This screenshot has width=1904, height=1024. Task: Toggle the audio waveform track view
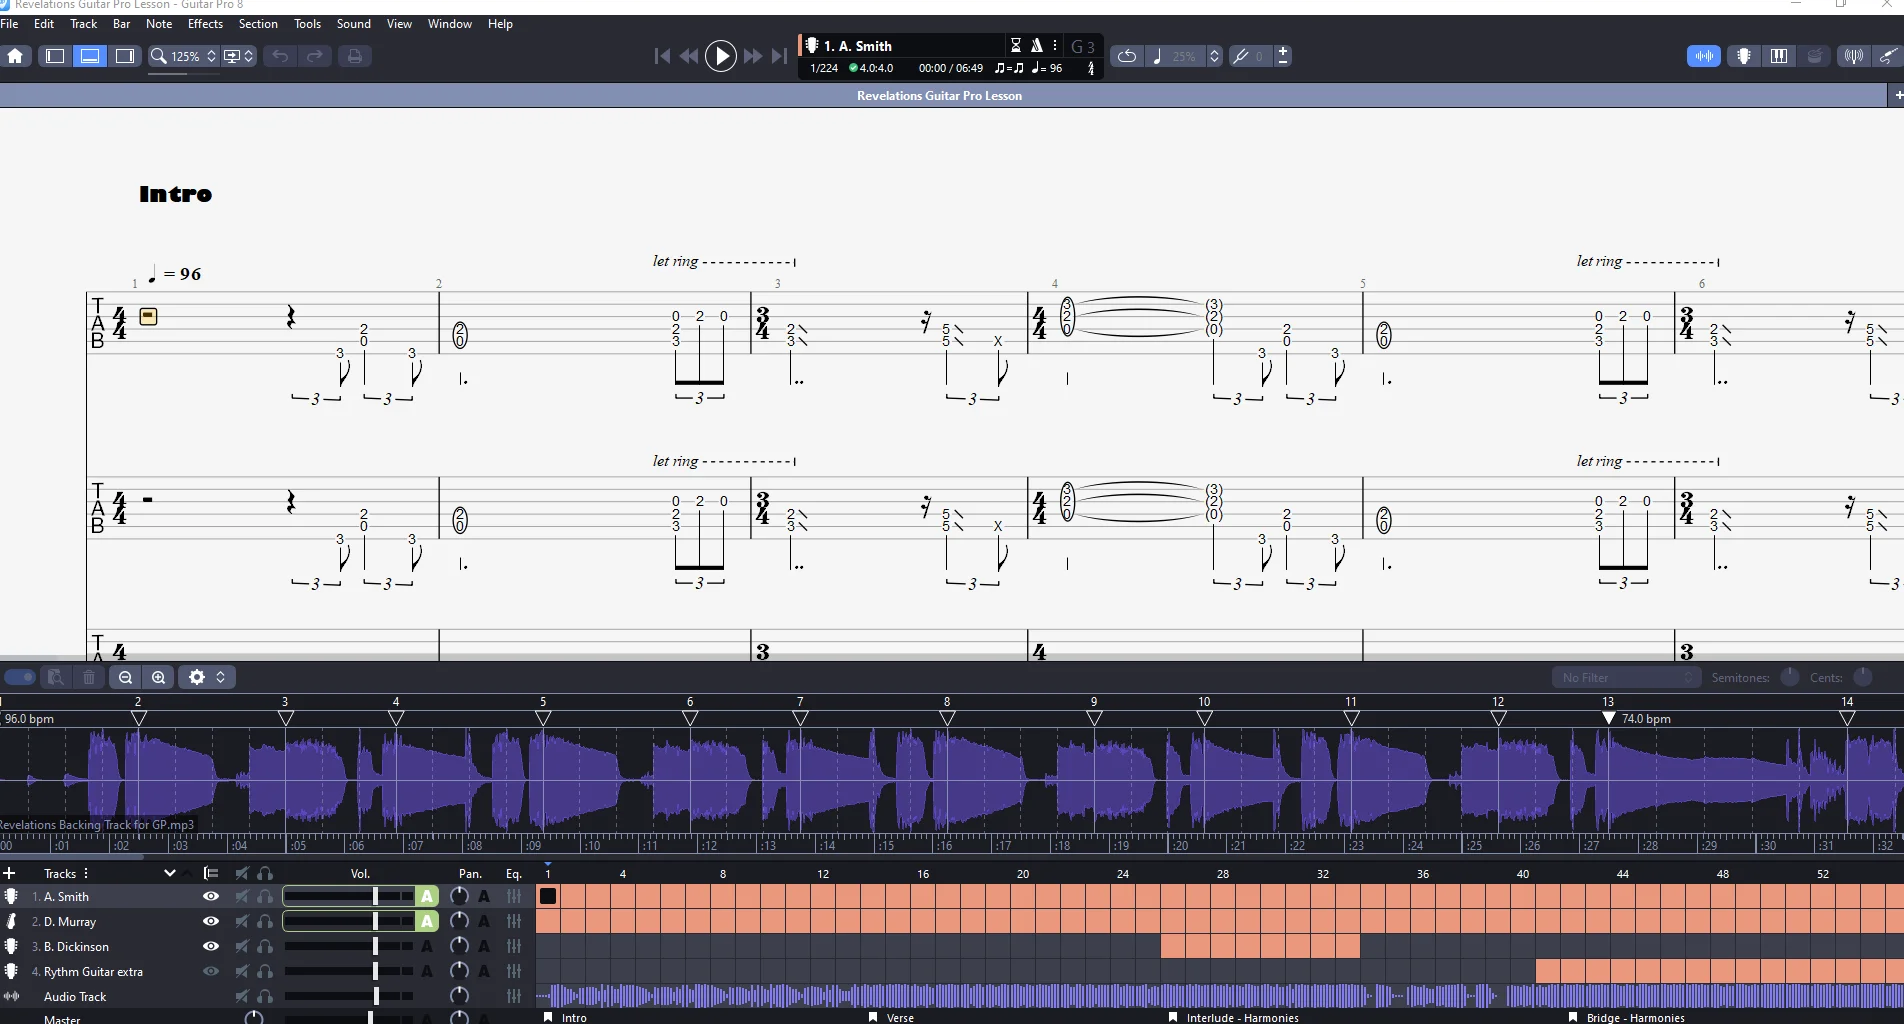click(x=1704, y=56)
